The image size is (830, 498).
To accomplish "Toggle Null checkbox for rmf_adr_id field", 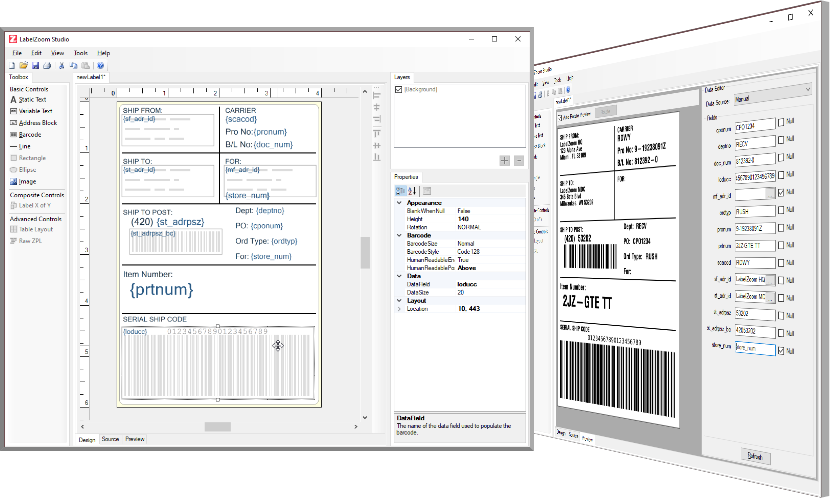I will pyautogui.click(x=781, y=193).
